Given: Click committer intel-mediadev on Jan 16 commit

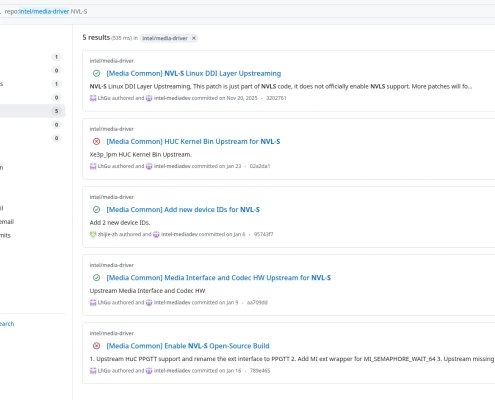Looking at the screenshot, I should (x=172, y=370).
